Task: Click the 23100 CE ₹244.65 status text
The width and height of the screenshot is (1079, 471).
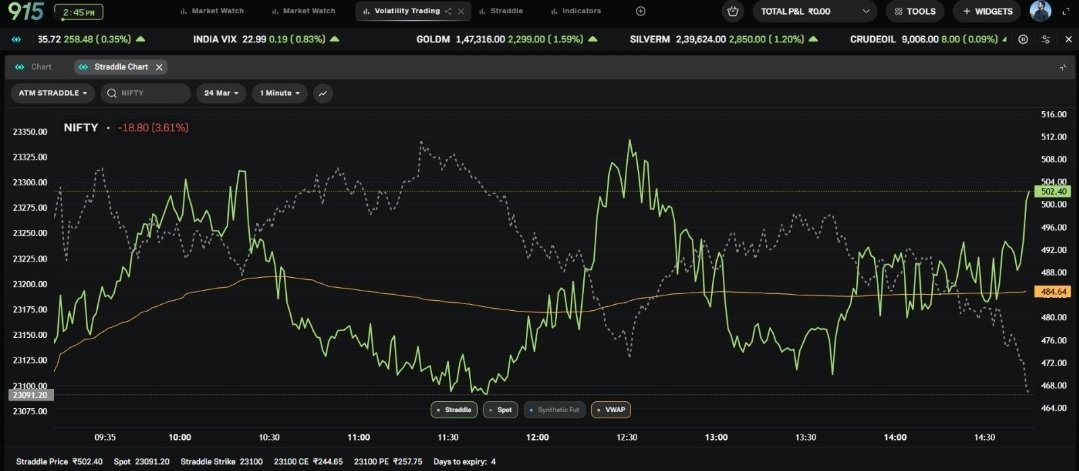Action: (308, 461)
